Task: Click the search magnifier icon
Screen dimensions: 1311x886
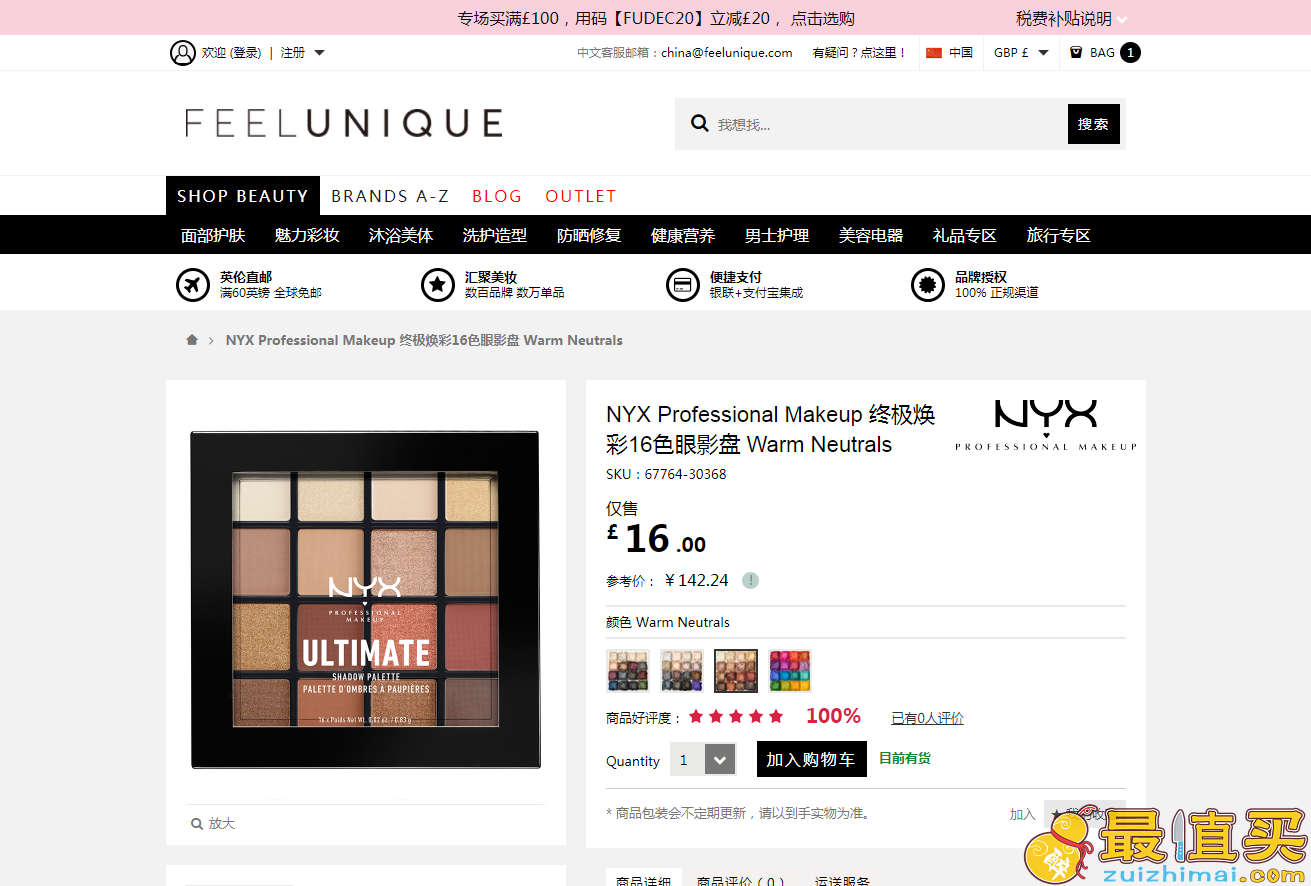Action: 700,124
